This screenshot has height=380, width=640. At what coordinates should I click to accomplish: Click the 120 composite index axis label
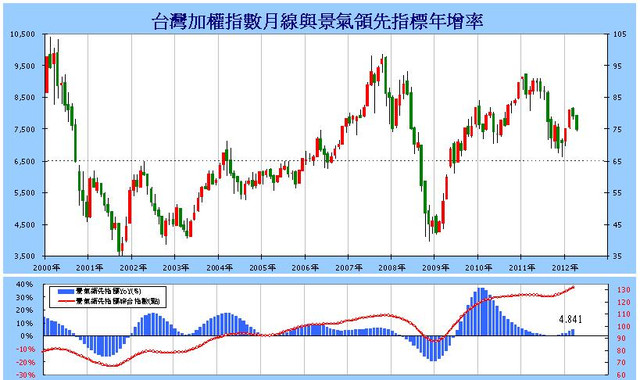click(624, 302)
